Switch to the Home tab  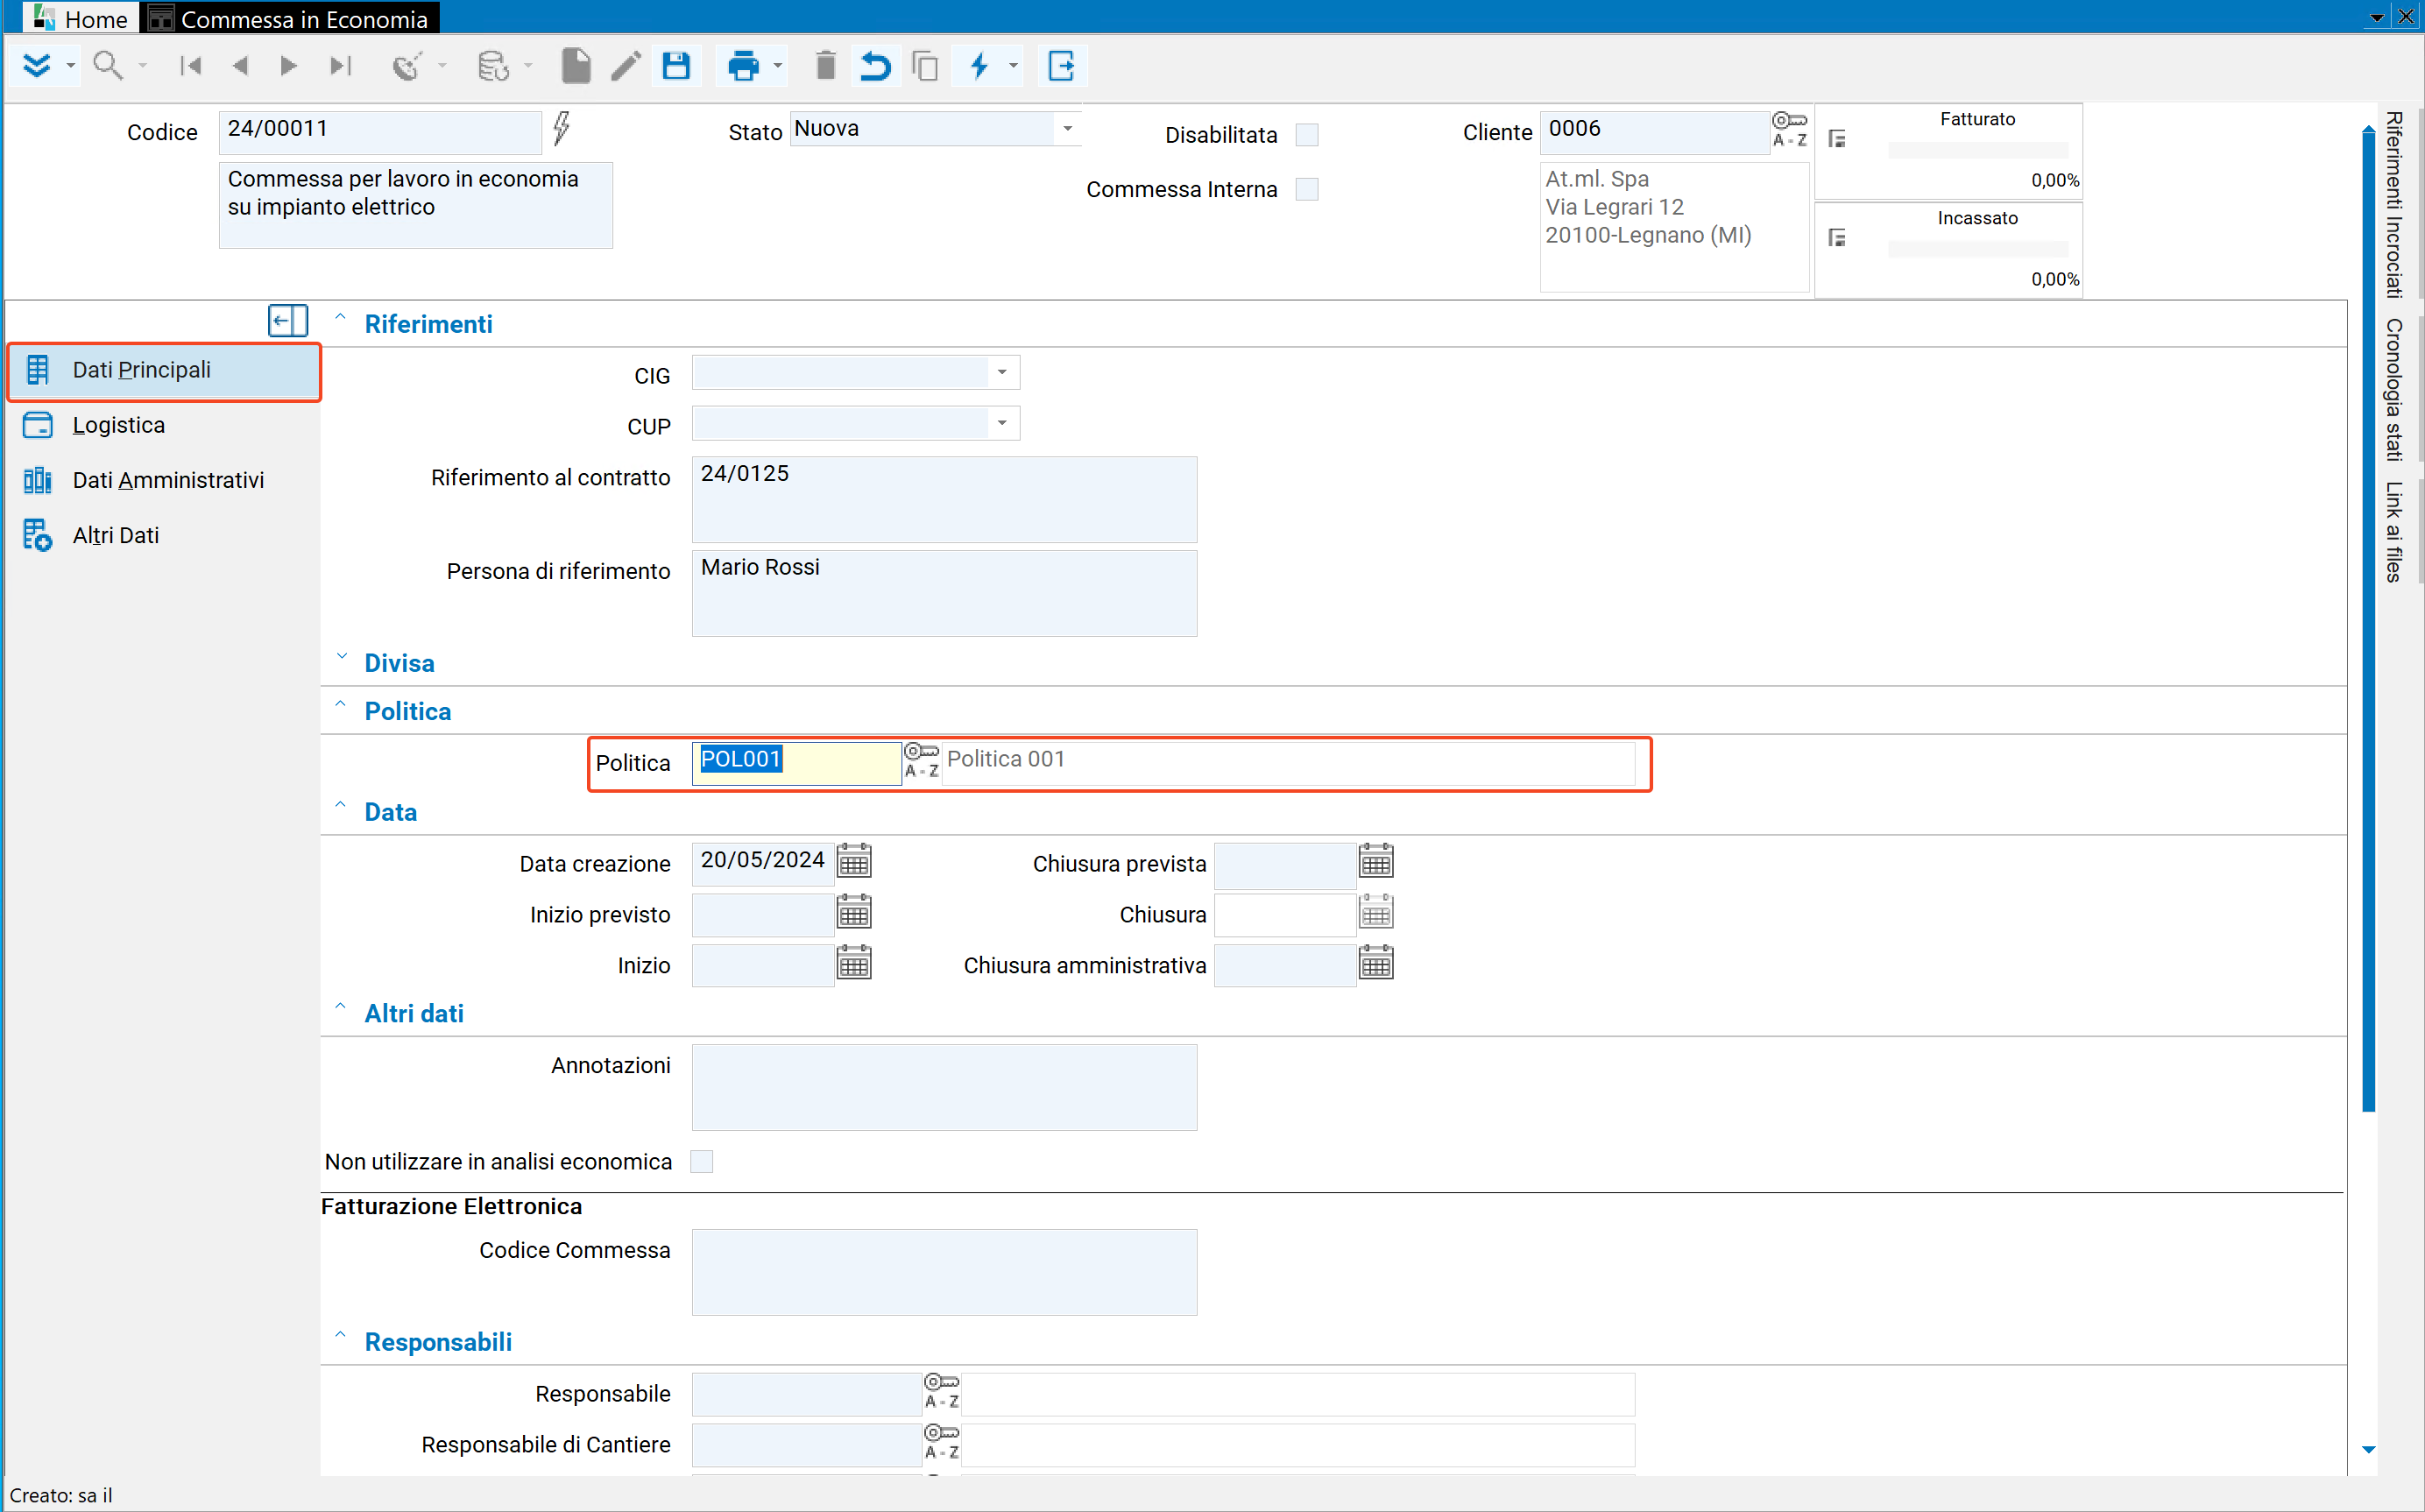click(x=81, y=18)
